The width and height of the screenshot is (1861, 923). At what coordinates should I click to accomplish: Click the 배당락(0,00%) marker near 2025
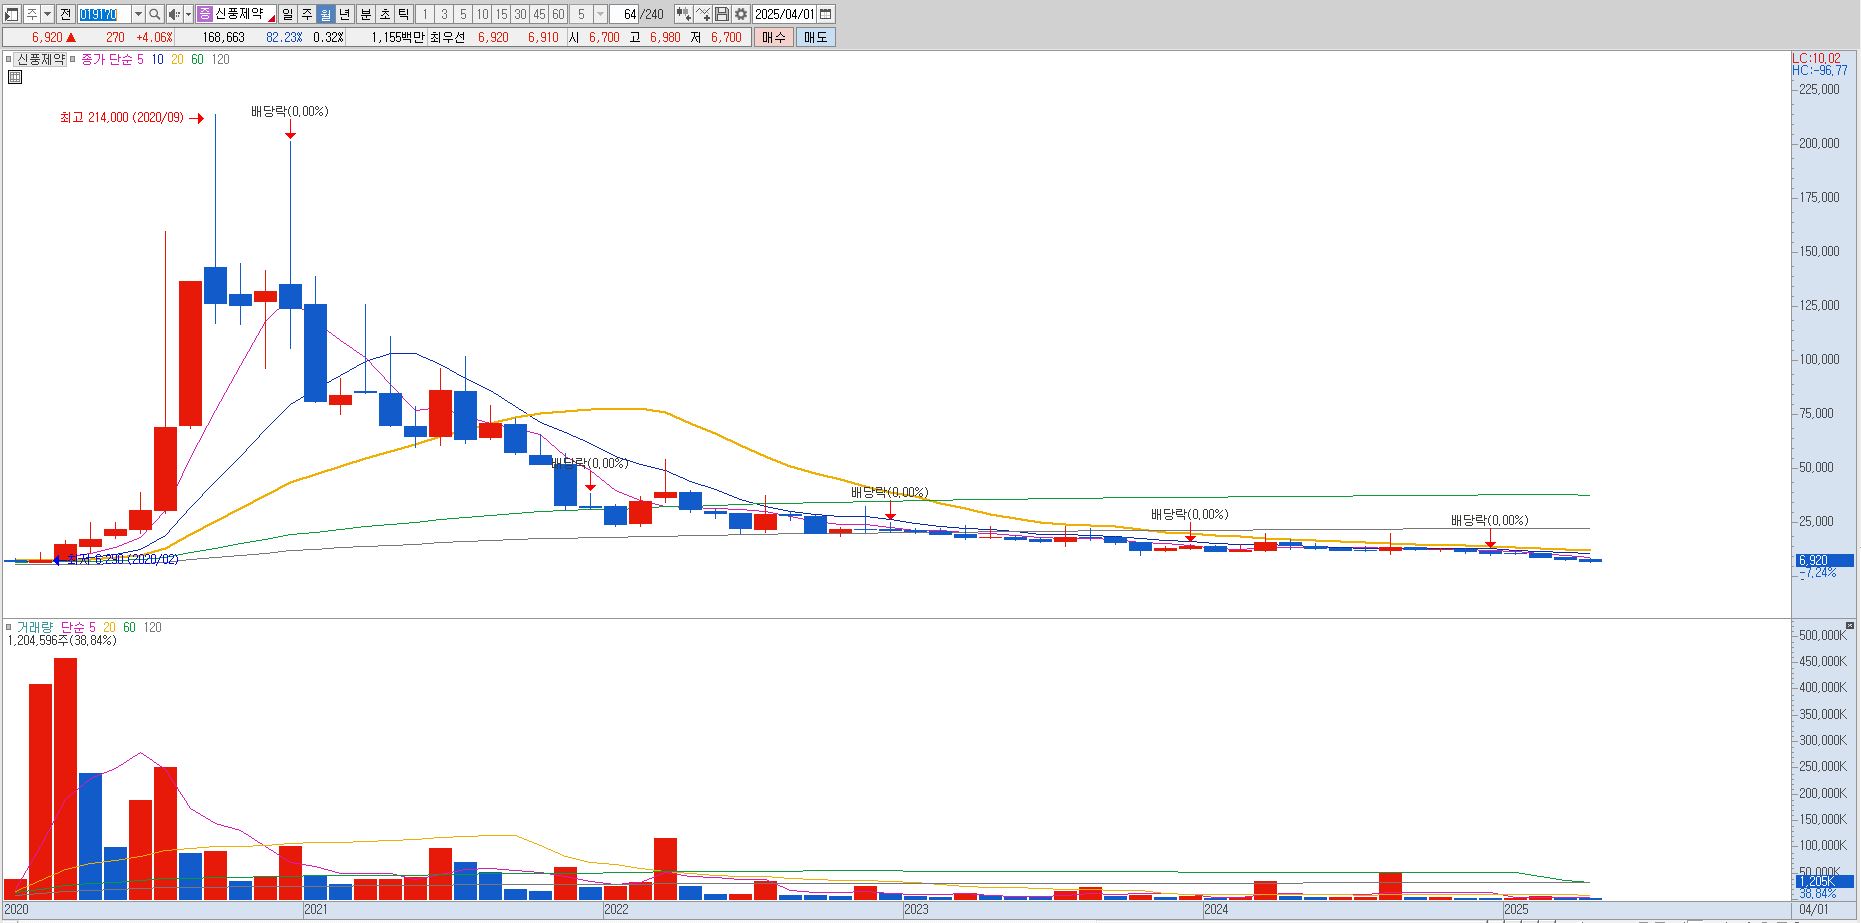pyautogui.click(x=1489, y=521)
